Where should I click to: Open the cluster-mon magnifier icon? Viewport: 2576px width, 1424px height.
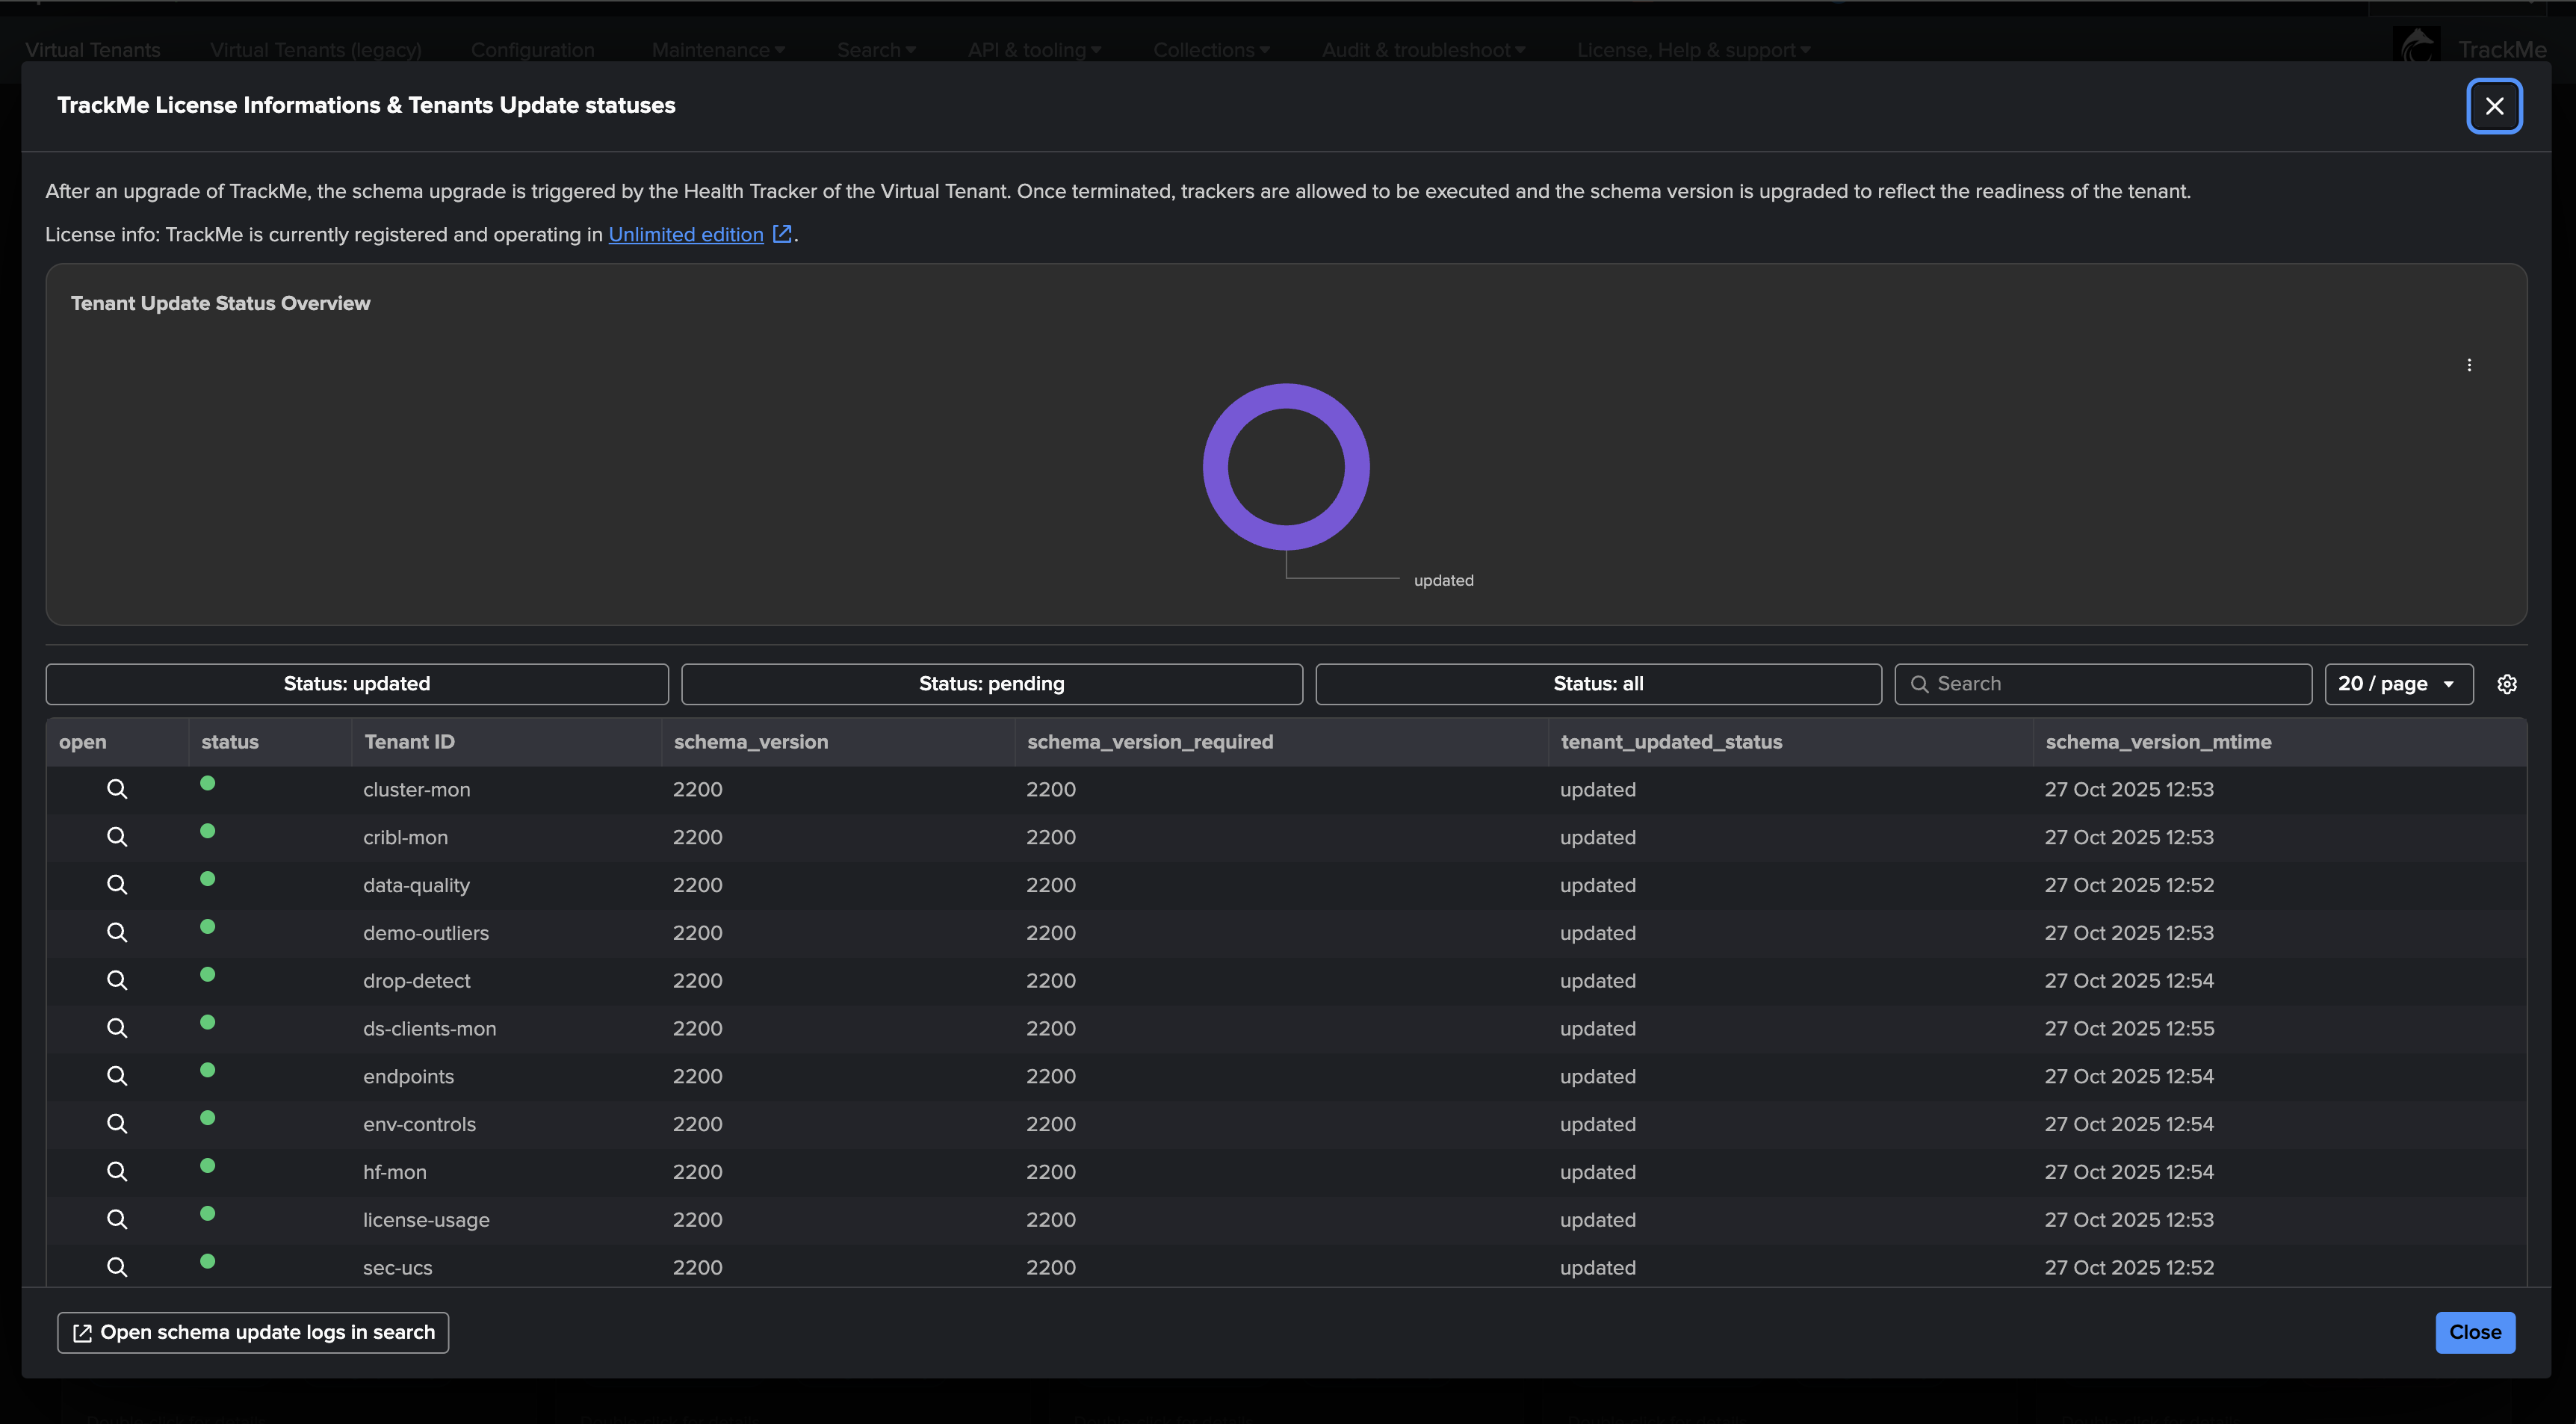pos(117,789)
